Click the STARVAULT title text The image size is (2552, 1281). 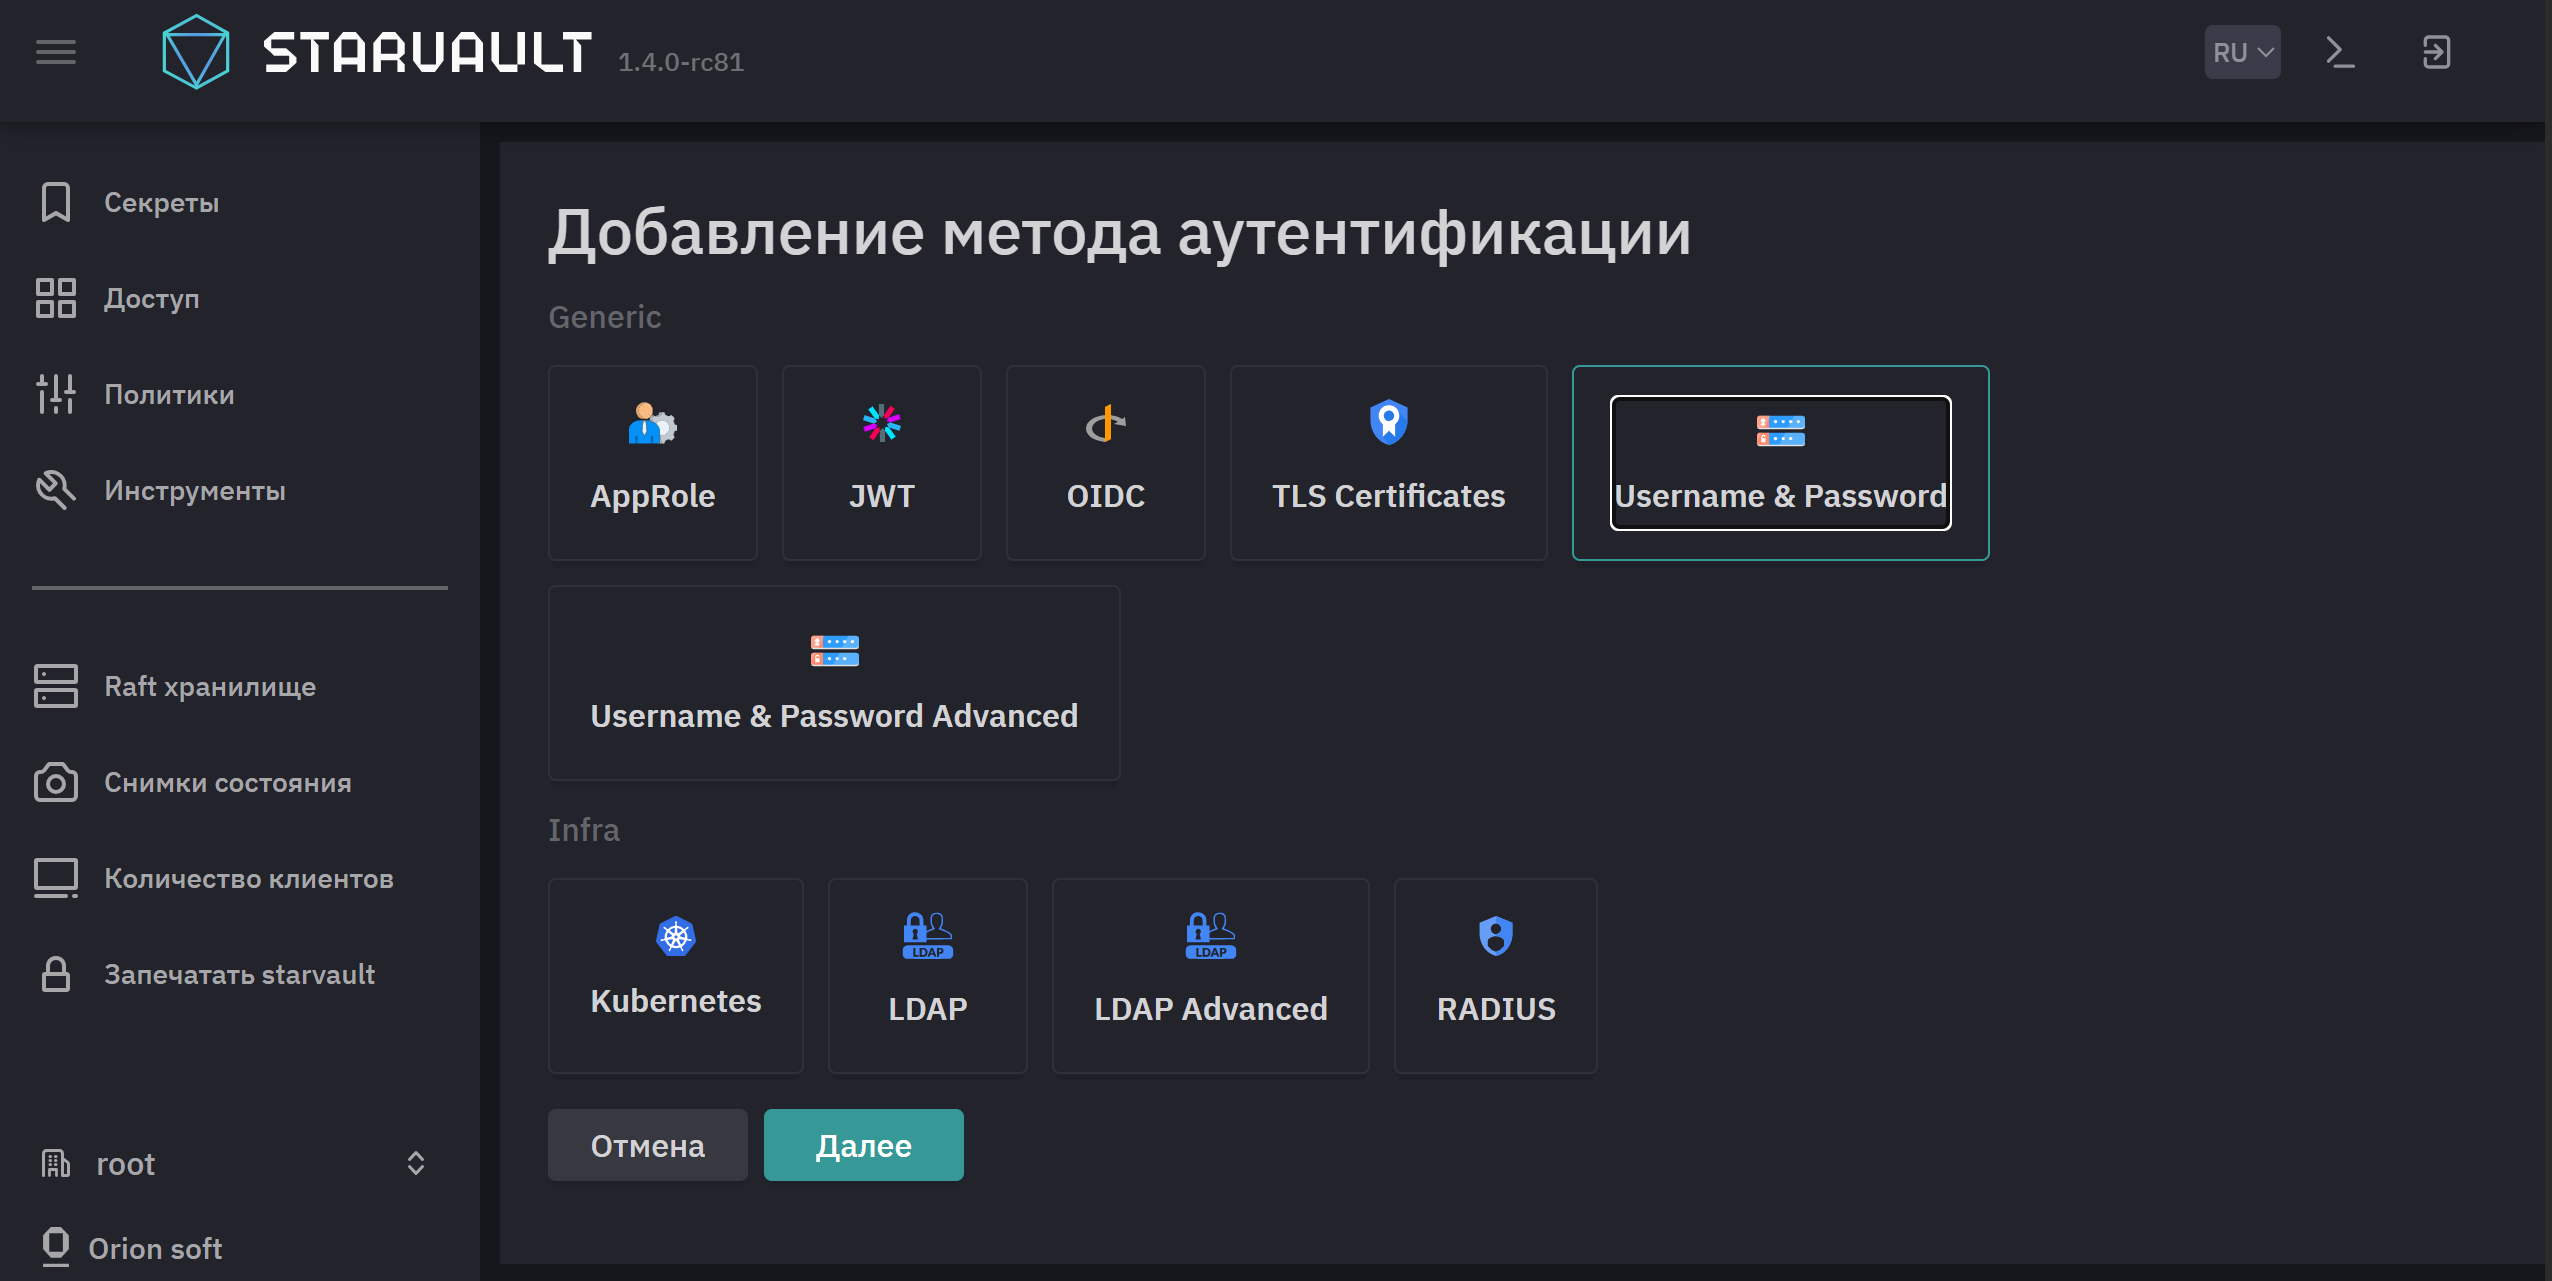[x=428, y=52]
